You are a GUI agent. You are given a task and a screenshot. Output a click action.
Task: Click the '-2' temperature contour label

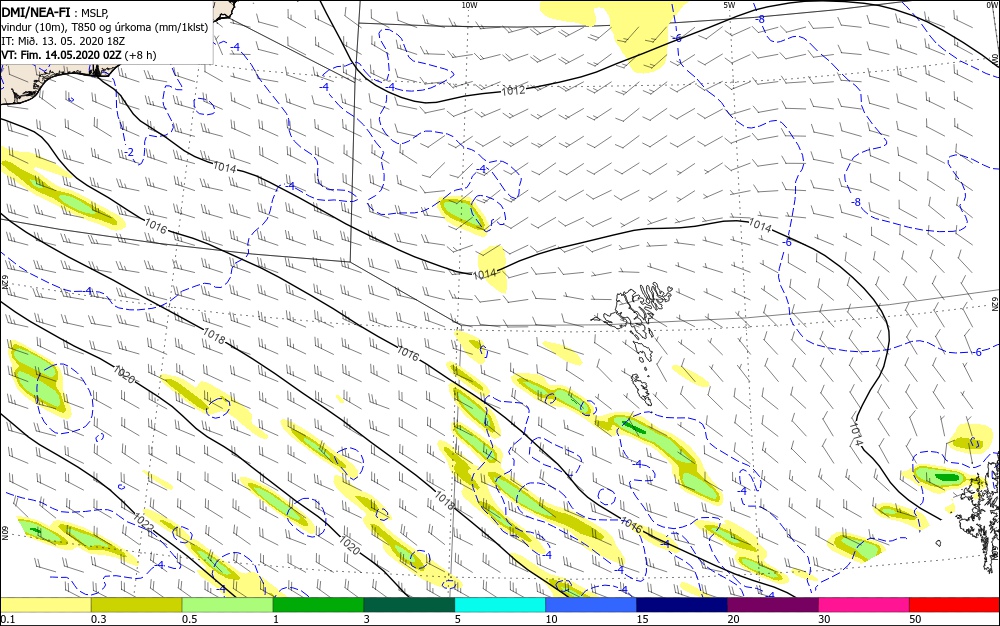[129, 152]
